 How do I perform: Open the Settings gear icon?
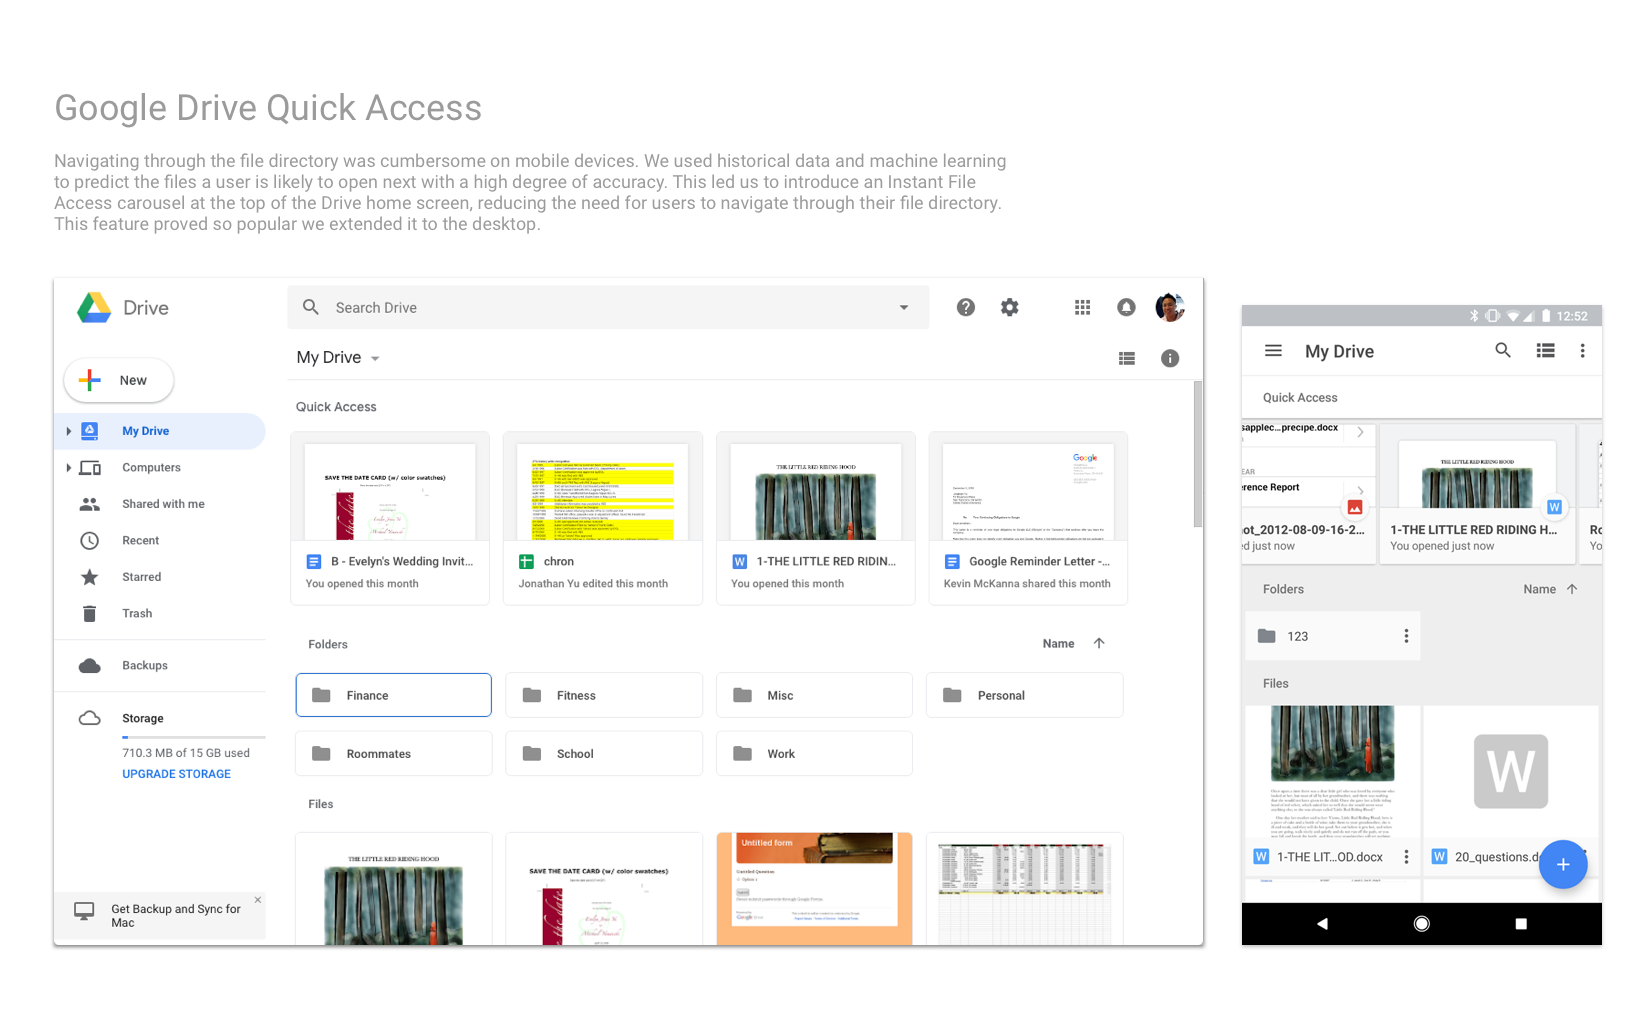click(x=1010, y=307)
